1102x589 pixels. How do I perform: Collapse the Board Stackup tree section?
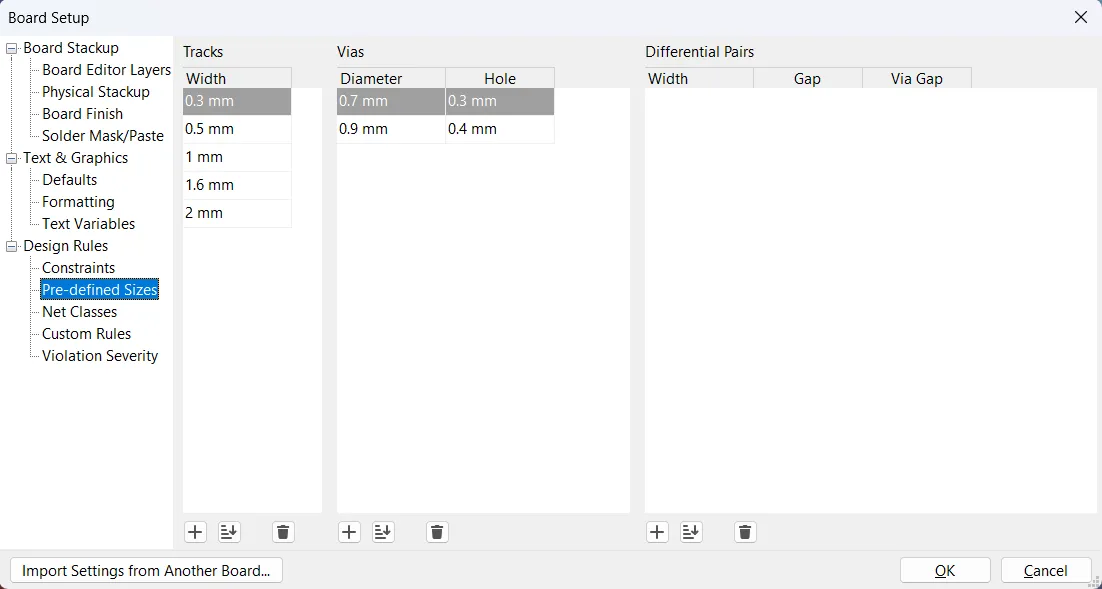click(12, 48)
